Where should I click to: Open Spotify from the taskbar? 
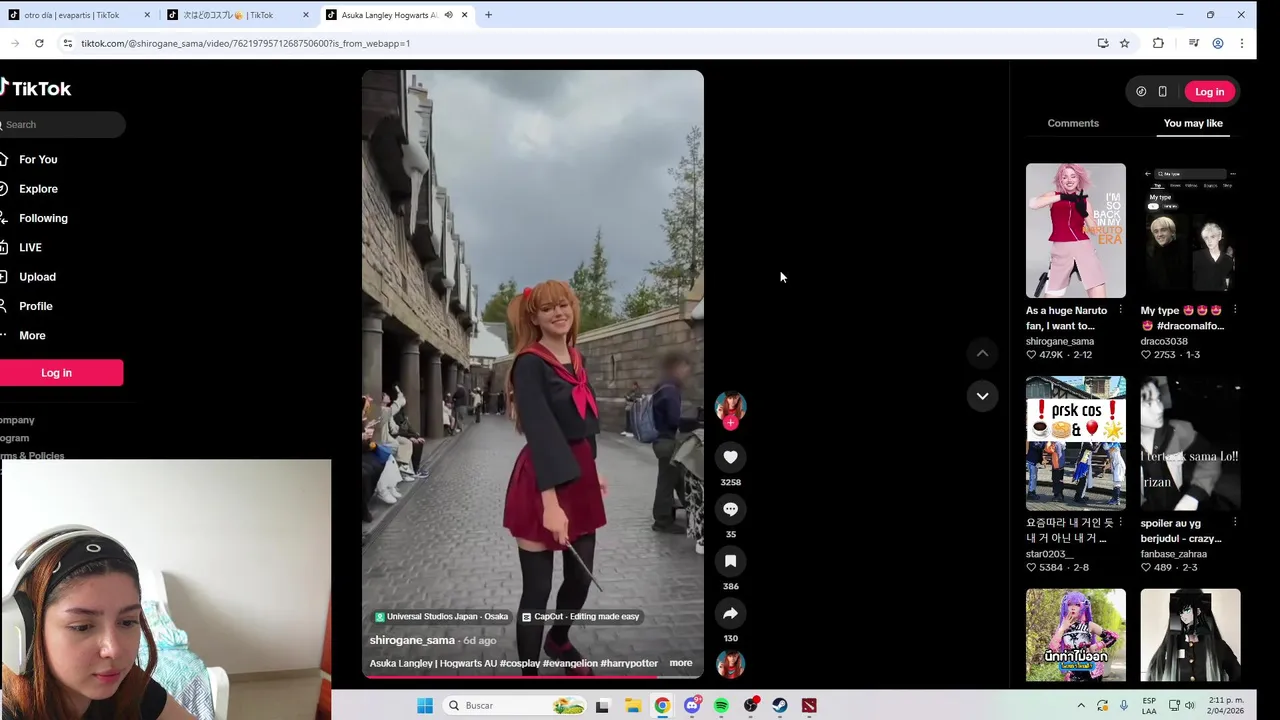point(721,706)
